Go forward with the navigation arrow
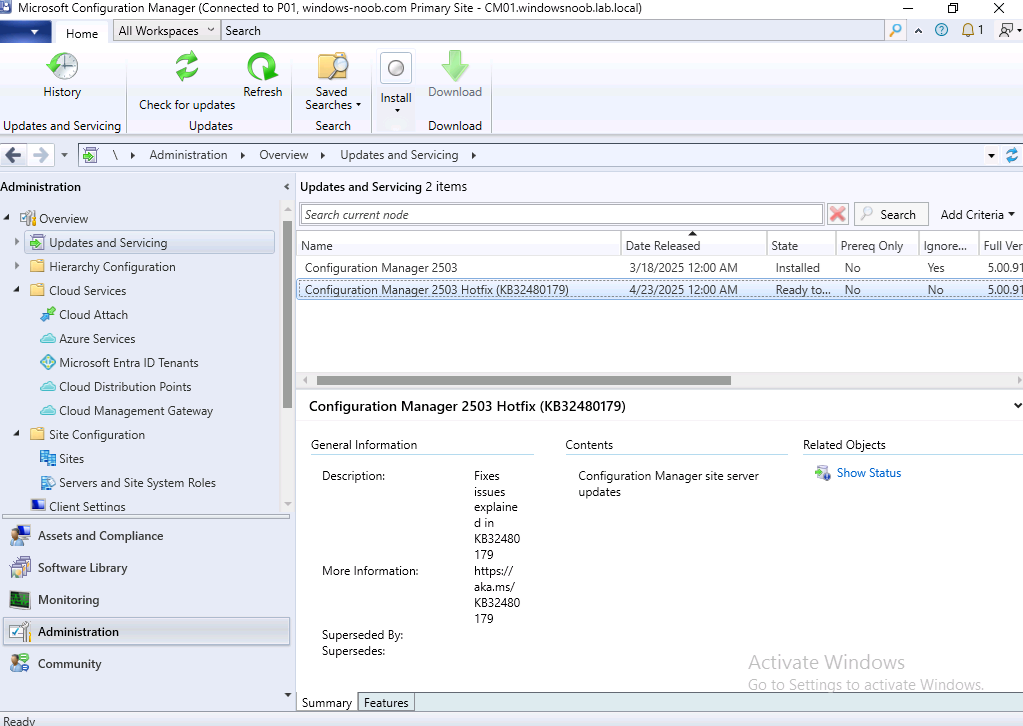This screenshot has height=726, width=1023. click(x=40, y=155)
